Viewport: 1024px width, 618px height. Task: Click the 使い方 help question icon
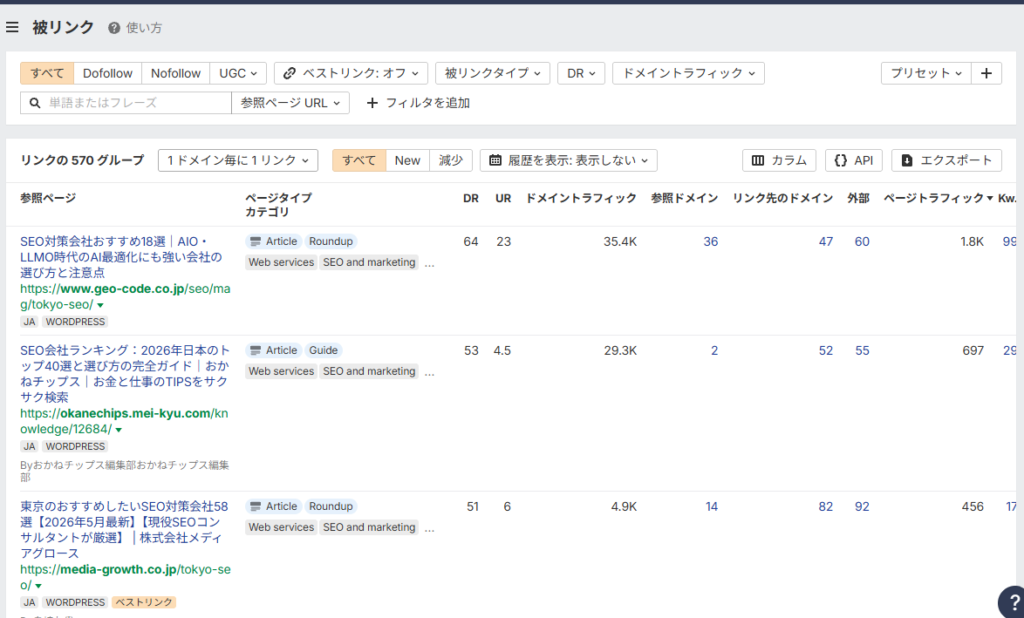pos(114,28)
